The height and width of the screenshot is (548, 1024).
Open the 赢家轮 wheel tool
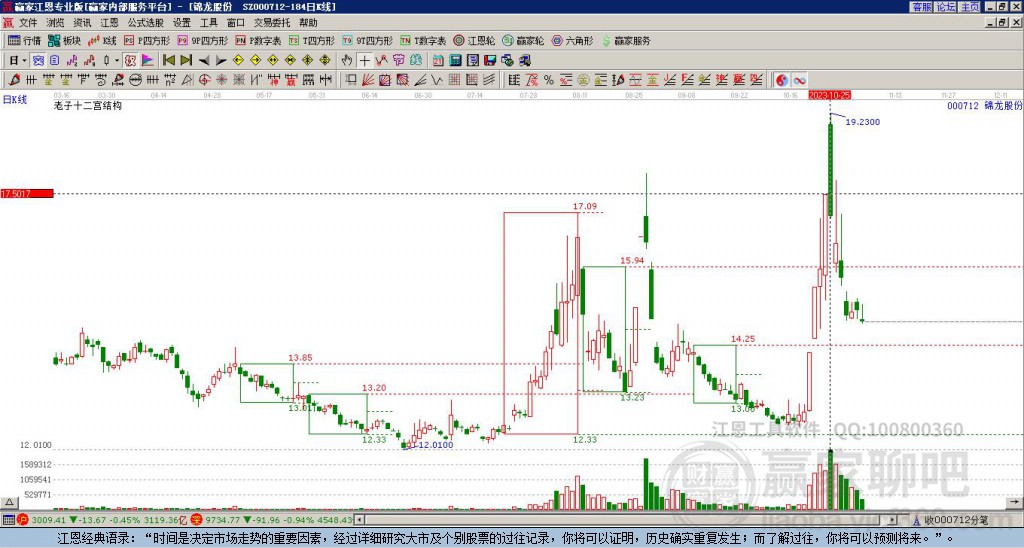pos(524,40)
